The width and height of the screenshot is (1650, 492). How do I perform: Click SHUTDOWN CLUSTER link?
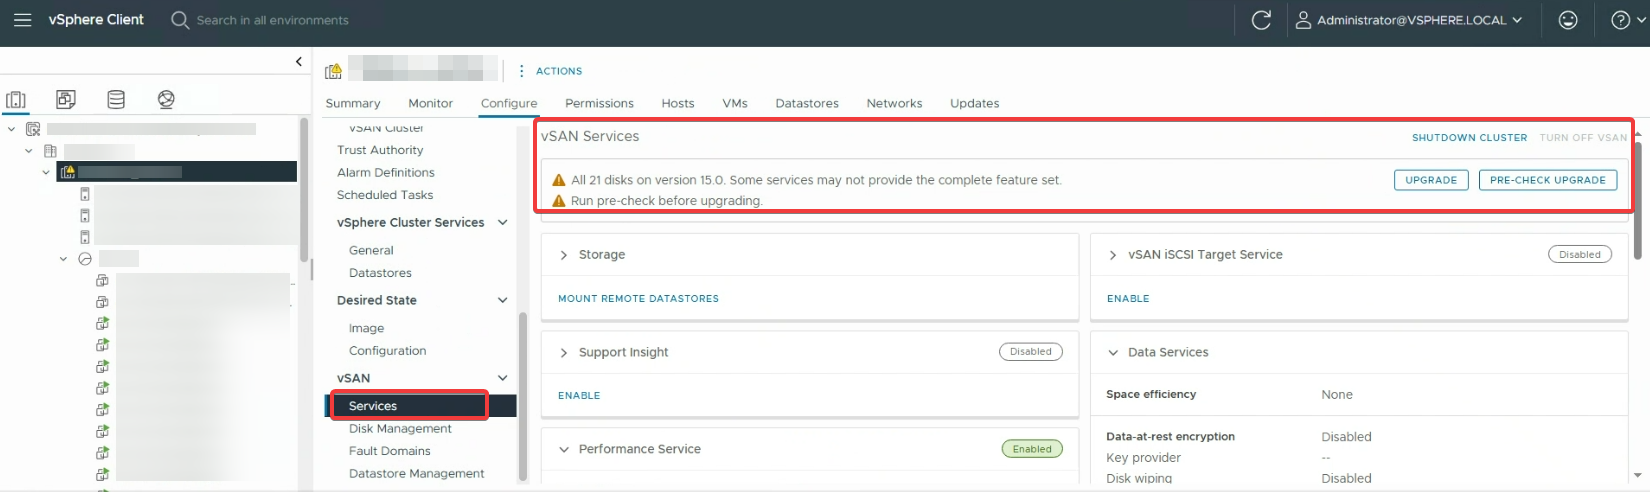[1469, 138]
